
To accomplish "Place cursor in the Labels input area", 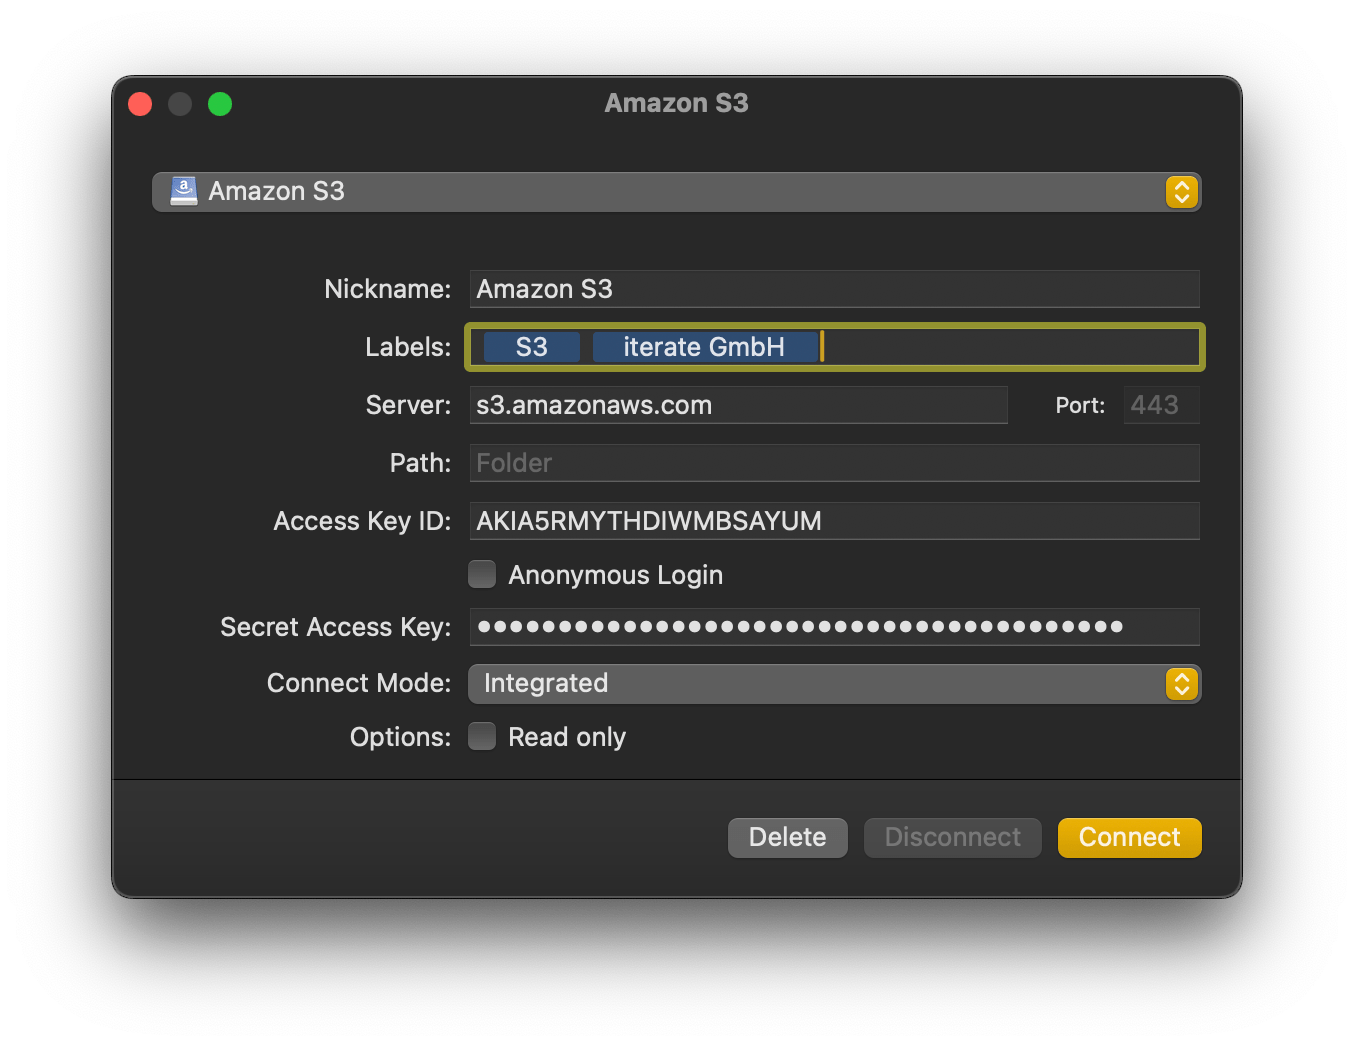I will click(1000, 346).
